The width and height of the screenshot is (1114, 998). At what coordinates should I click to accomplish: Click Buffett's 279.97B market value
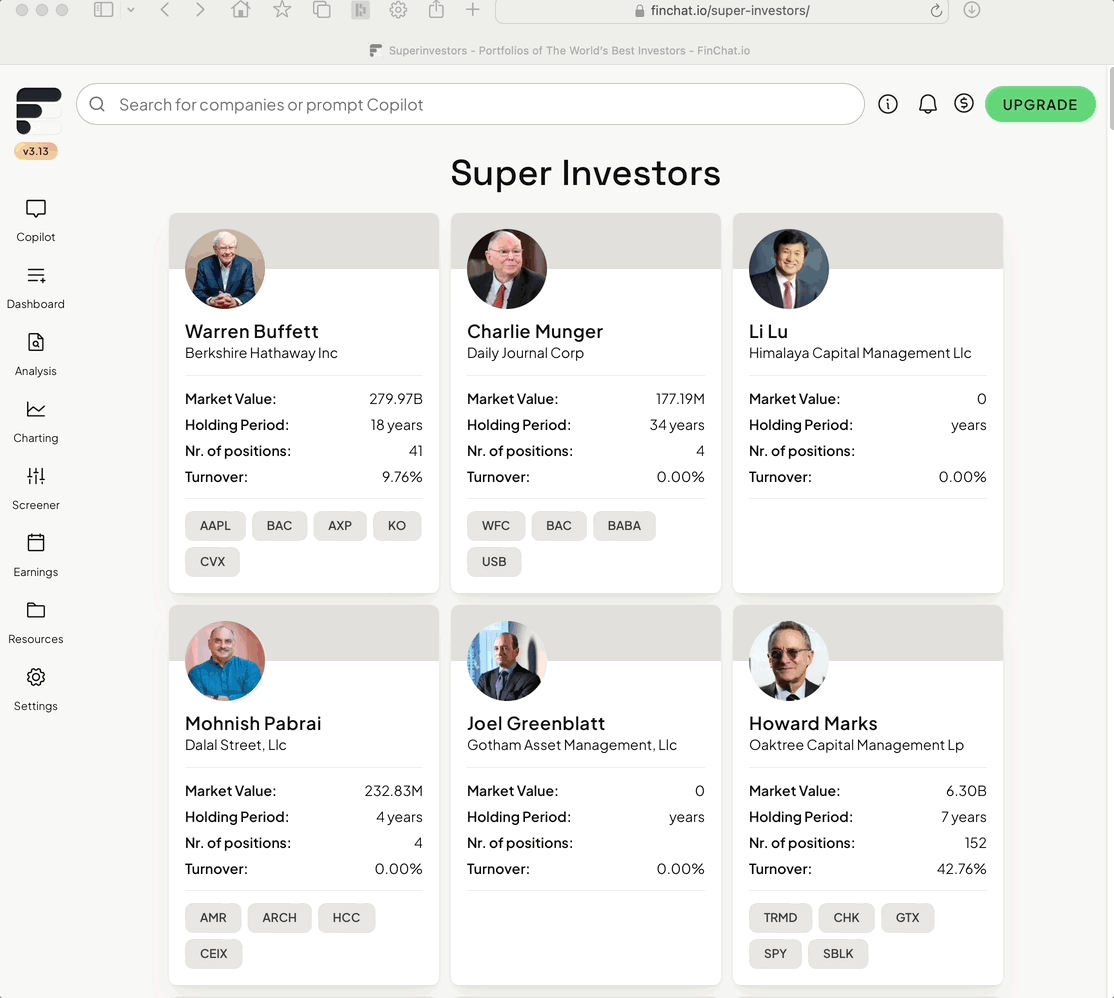coord(396,399)
